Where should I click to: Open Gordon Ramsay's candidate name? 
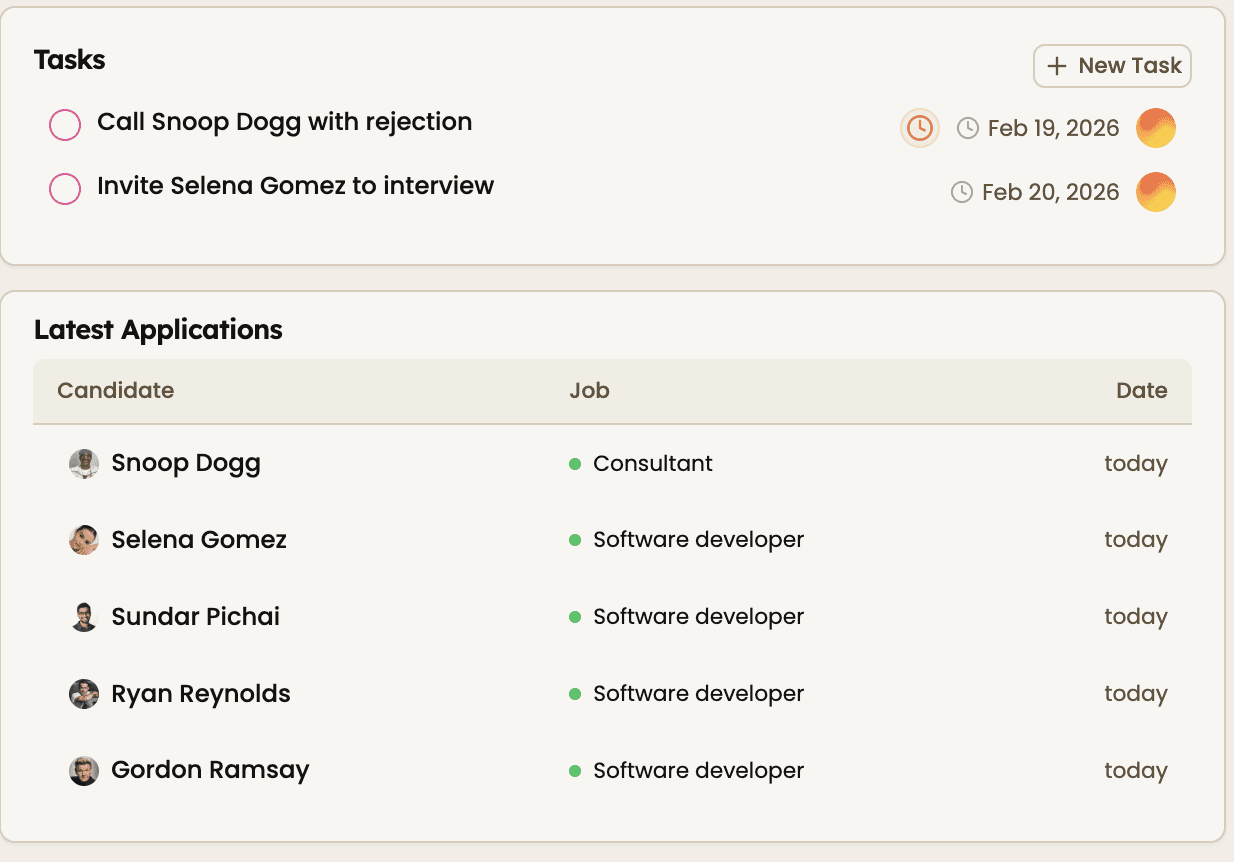[x=210, y=770]
